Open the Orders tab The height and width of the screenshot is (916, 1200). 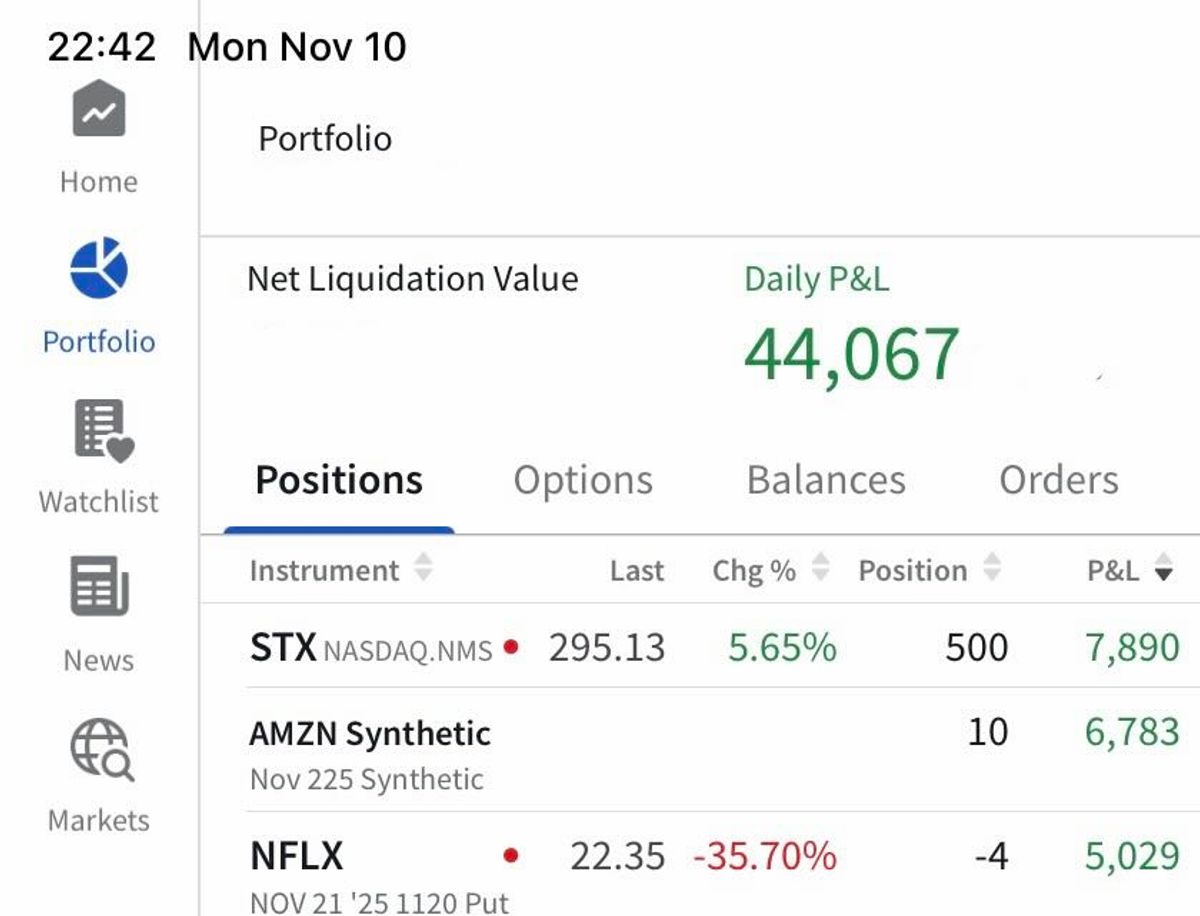coord(1059,480)
